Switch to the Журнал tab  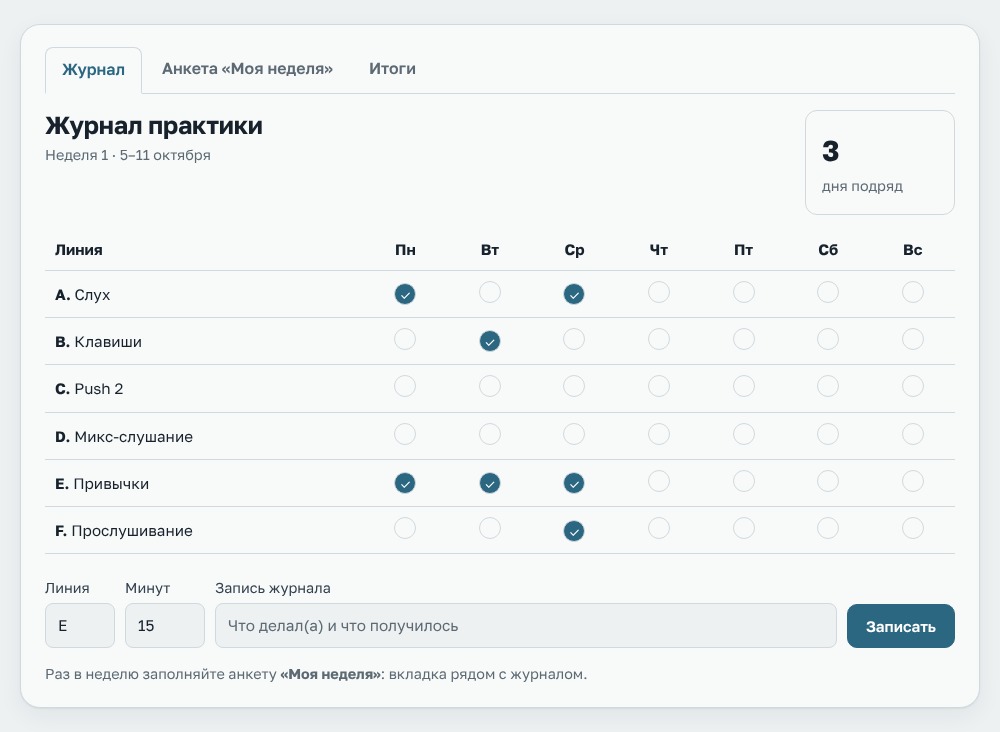point(93,70)
